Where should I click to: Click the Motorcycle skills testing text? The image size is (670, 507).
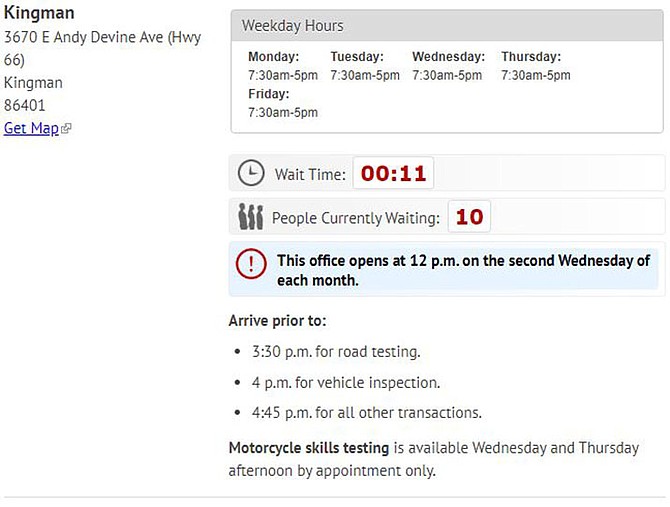coord(309,448)
